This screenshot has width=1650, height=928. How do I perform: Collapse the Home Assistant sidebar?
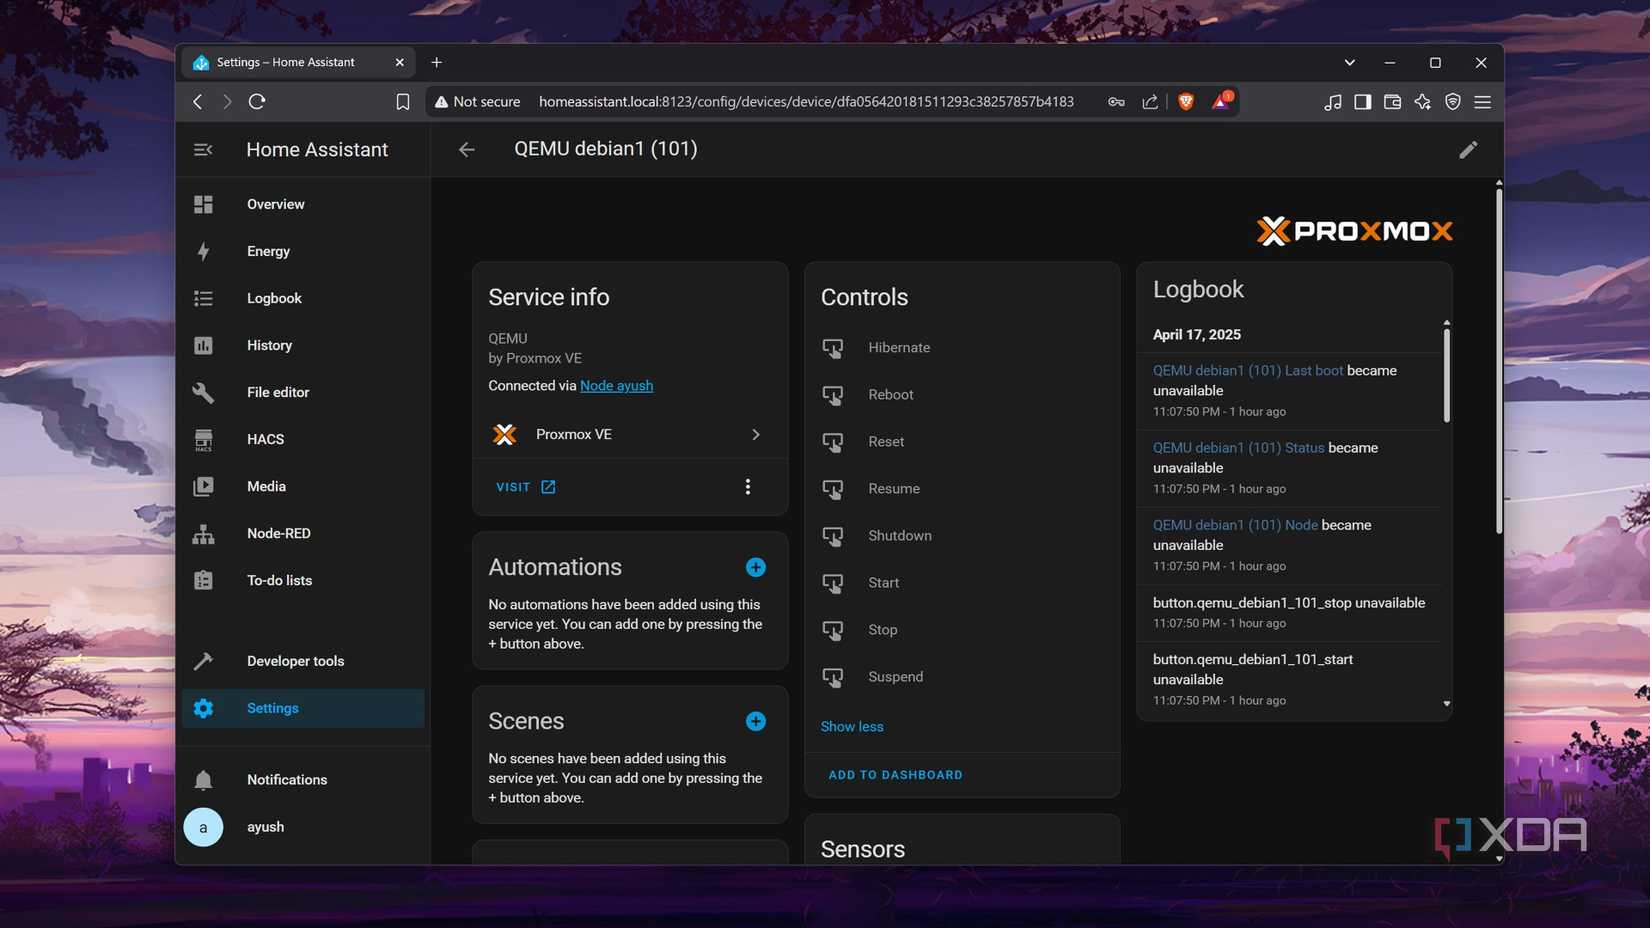pos(203,149)
